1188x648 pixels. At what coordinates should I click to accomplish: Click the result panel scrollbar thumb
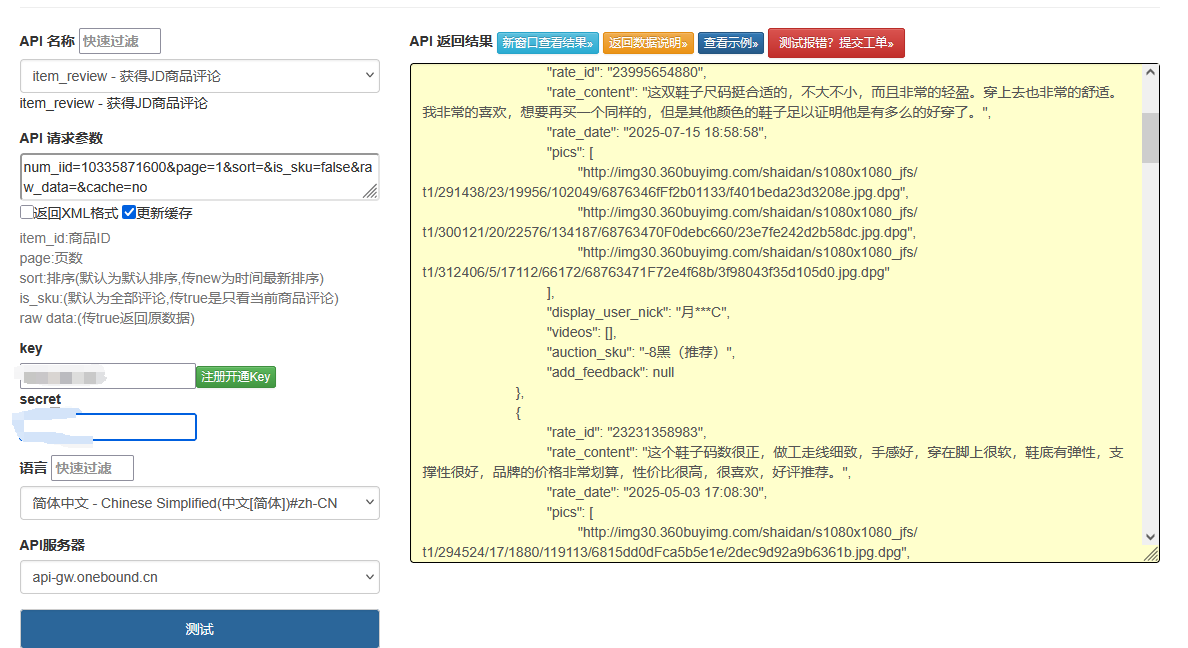(1150, 138)
